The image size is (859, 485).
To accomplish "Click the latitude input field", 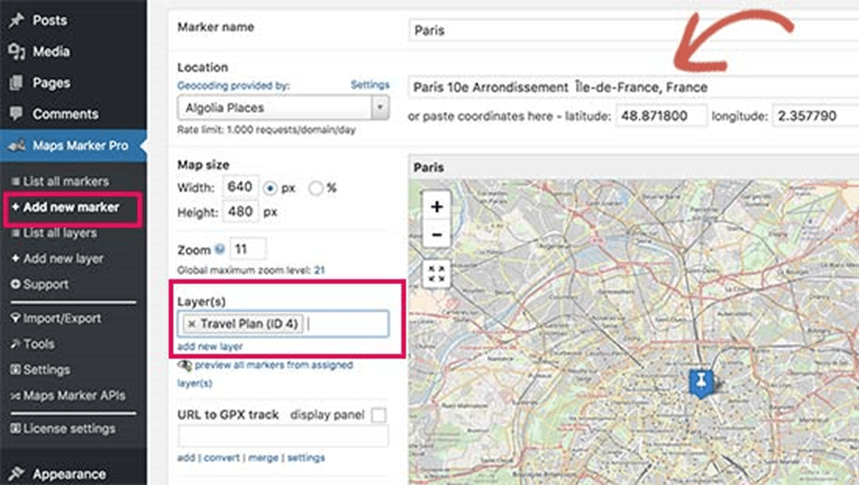I will [x=661, y=116].
